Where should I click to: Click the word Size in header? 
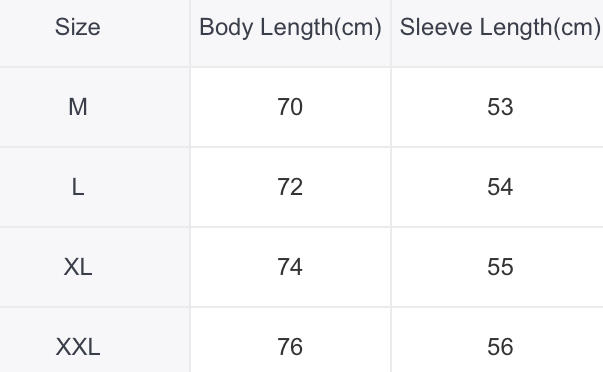(78, 27)
